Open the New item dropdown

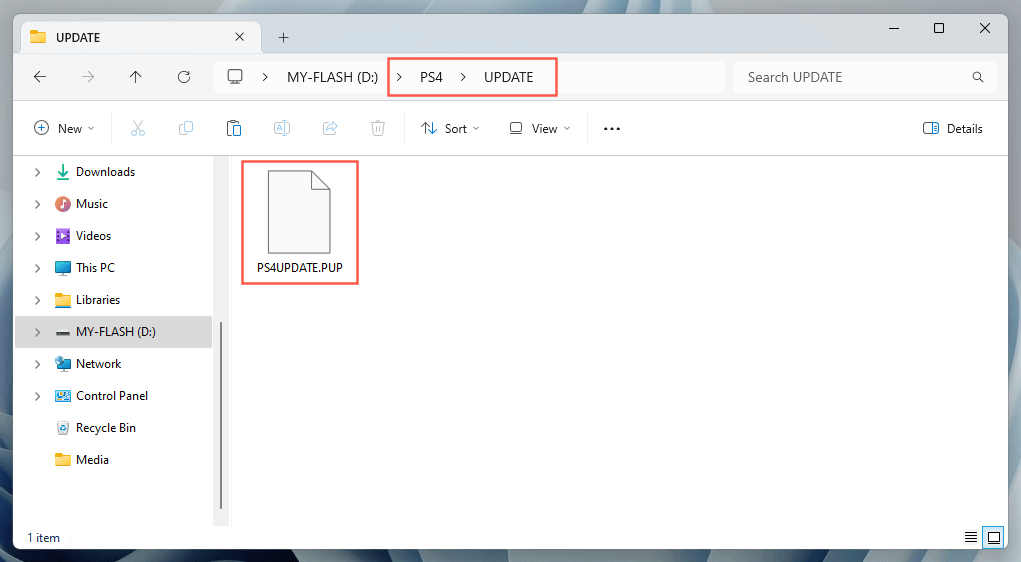64,128
